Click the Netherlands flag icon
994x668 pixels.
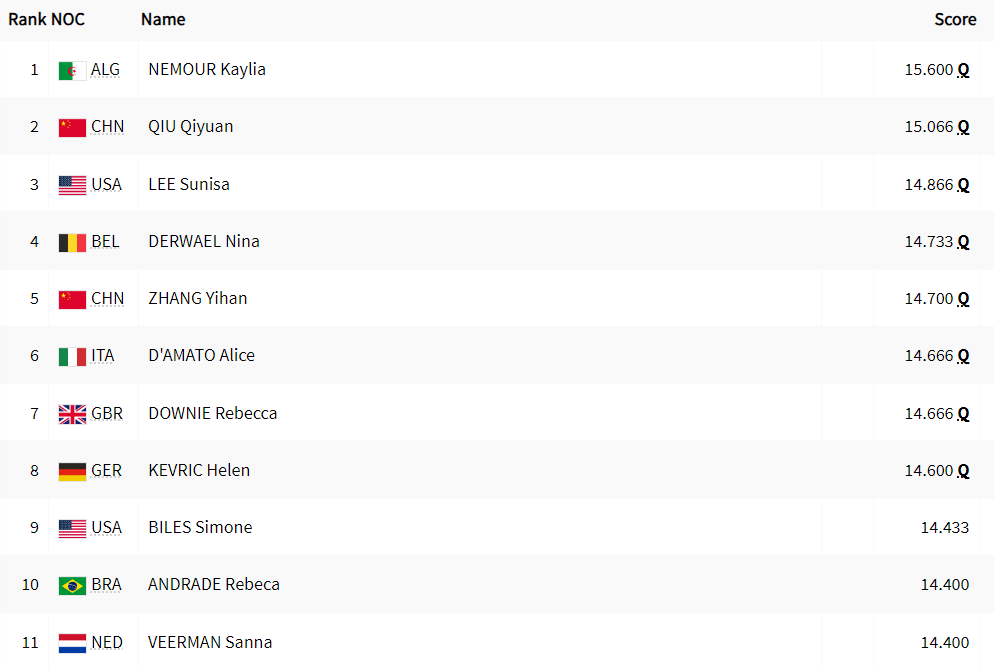click(72, 643)
